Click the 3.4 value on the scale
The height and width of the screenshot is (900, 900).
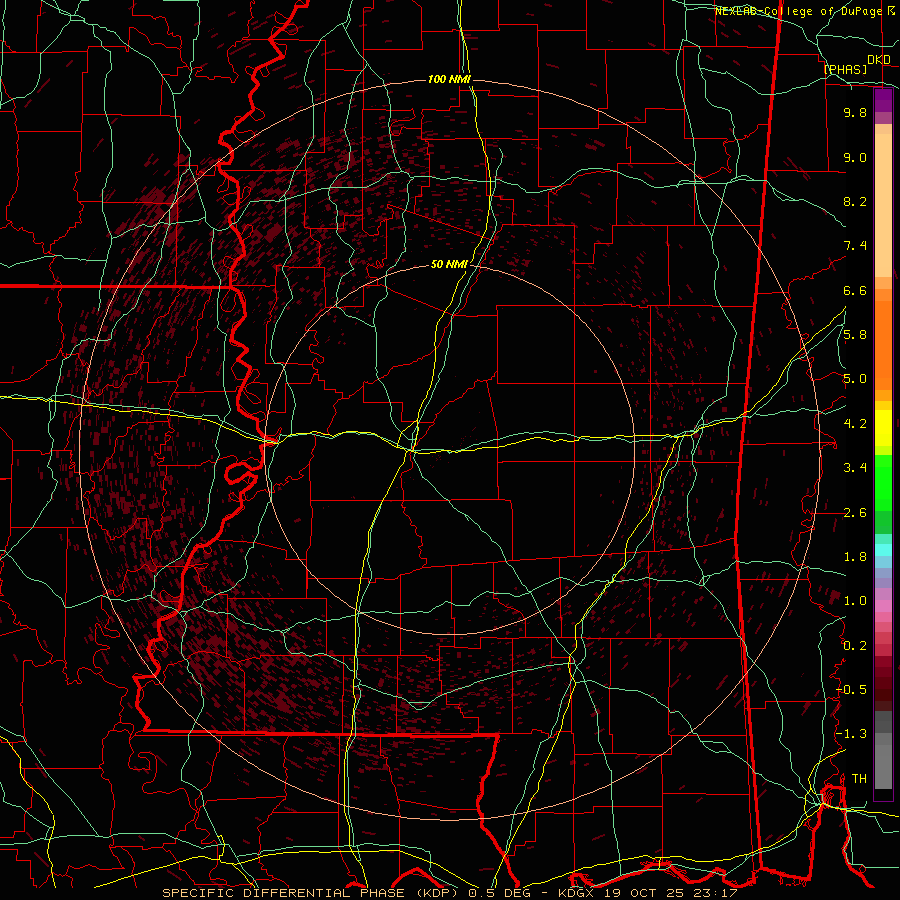pos(855,468)
